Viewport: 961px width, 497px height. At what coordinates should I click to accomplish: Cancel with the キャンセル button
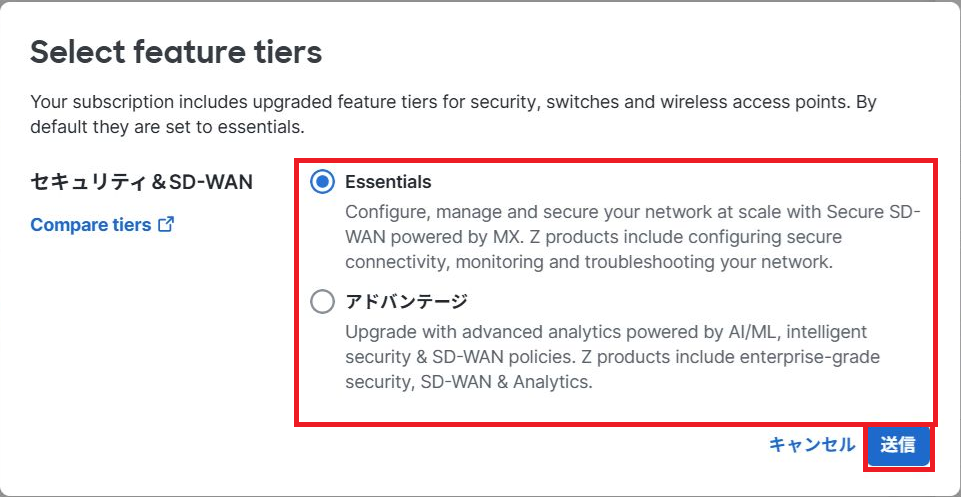coord(811,445)
